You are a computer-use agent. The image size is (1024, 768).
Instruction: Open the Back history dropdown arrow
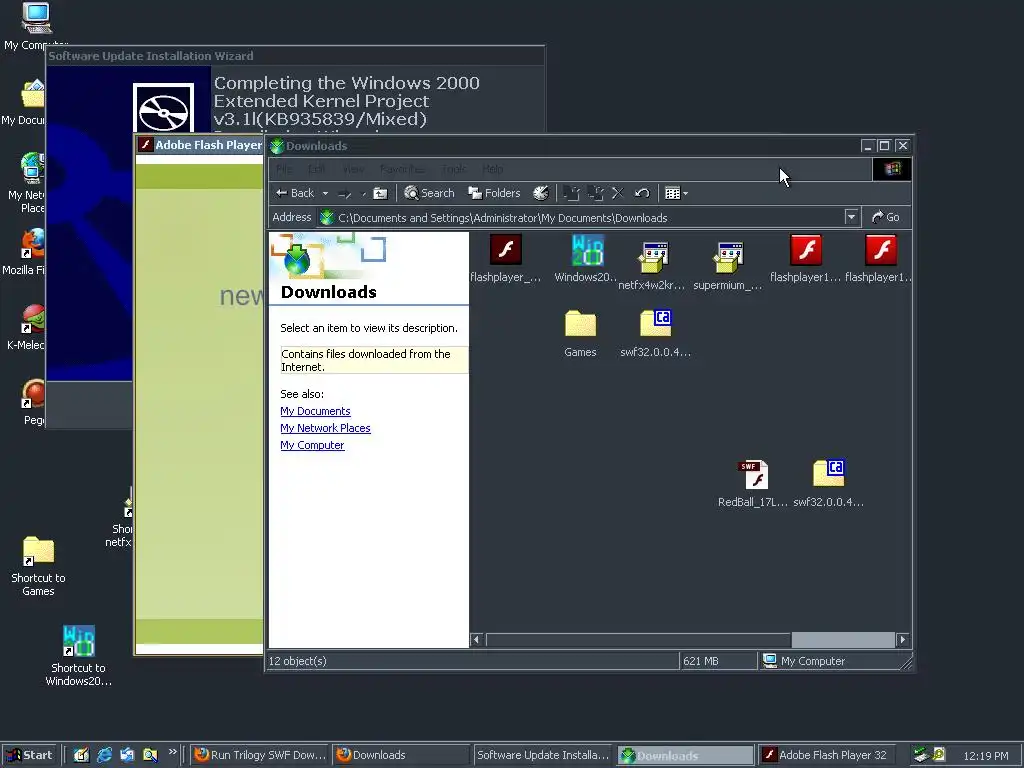325,193
